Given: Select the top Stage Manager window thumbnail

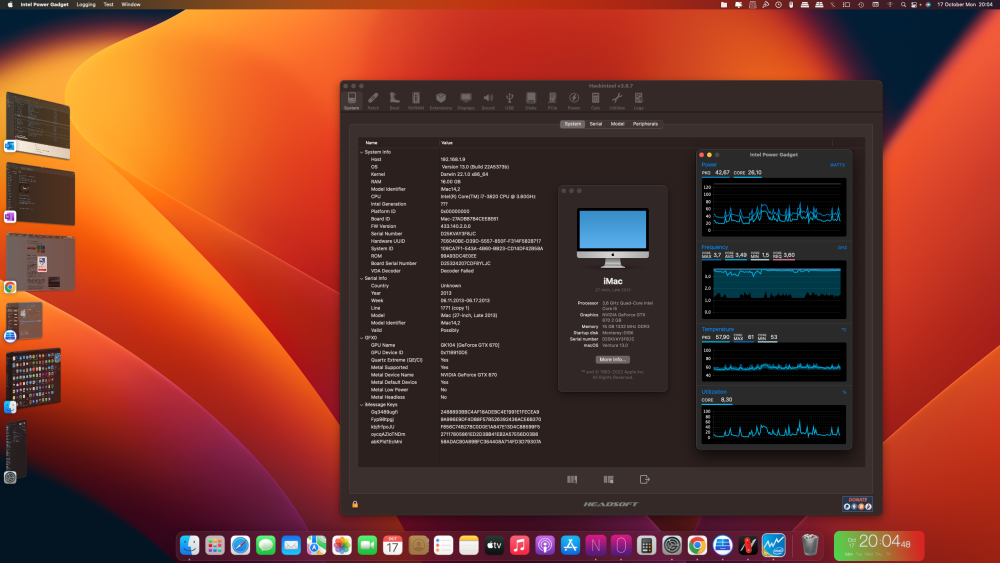Looking at the screenshot, I should point(38,125).
